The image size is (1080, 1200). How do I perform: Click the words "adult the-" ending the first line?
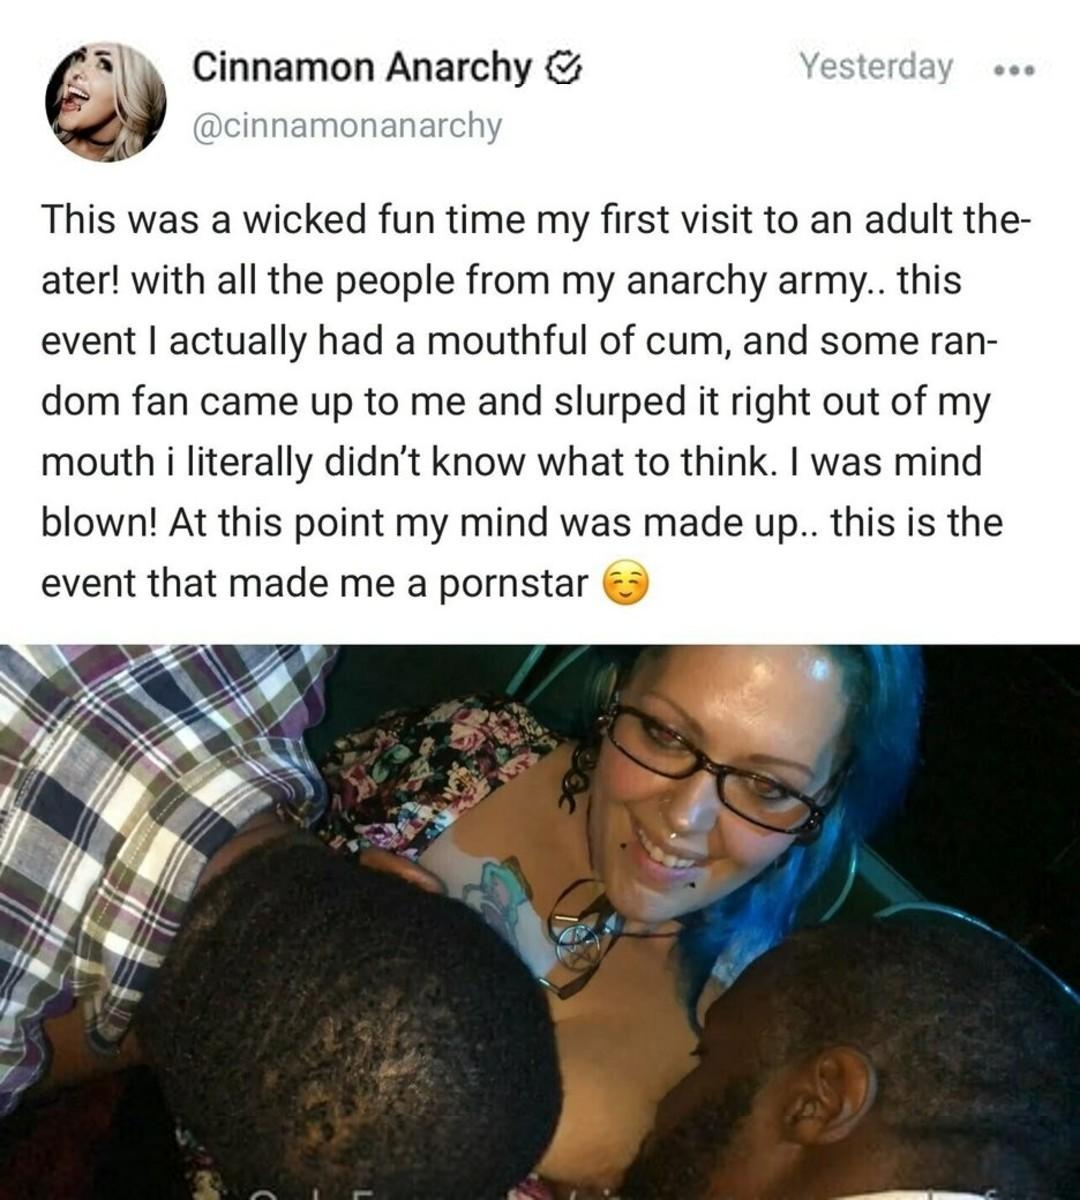[941, 221]
